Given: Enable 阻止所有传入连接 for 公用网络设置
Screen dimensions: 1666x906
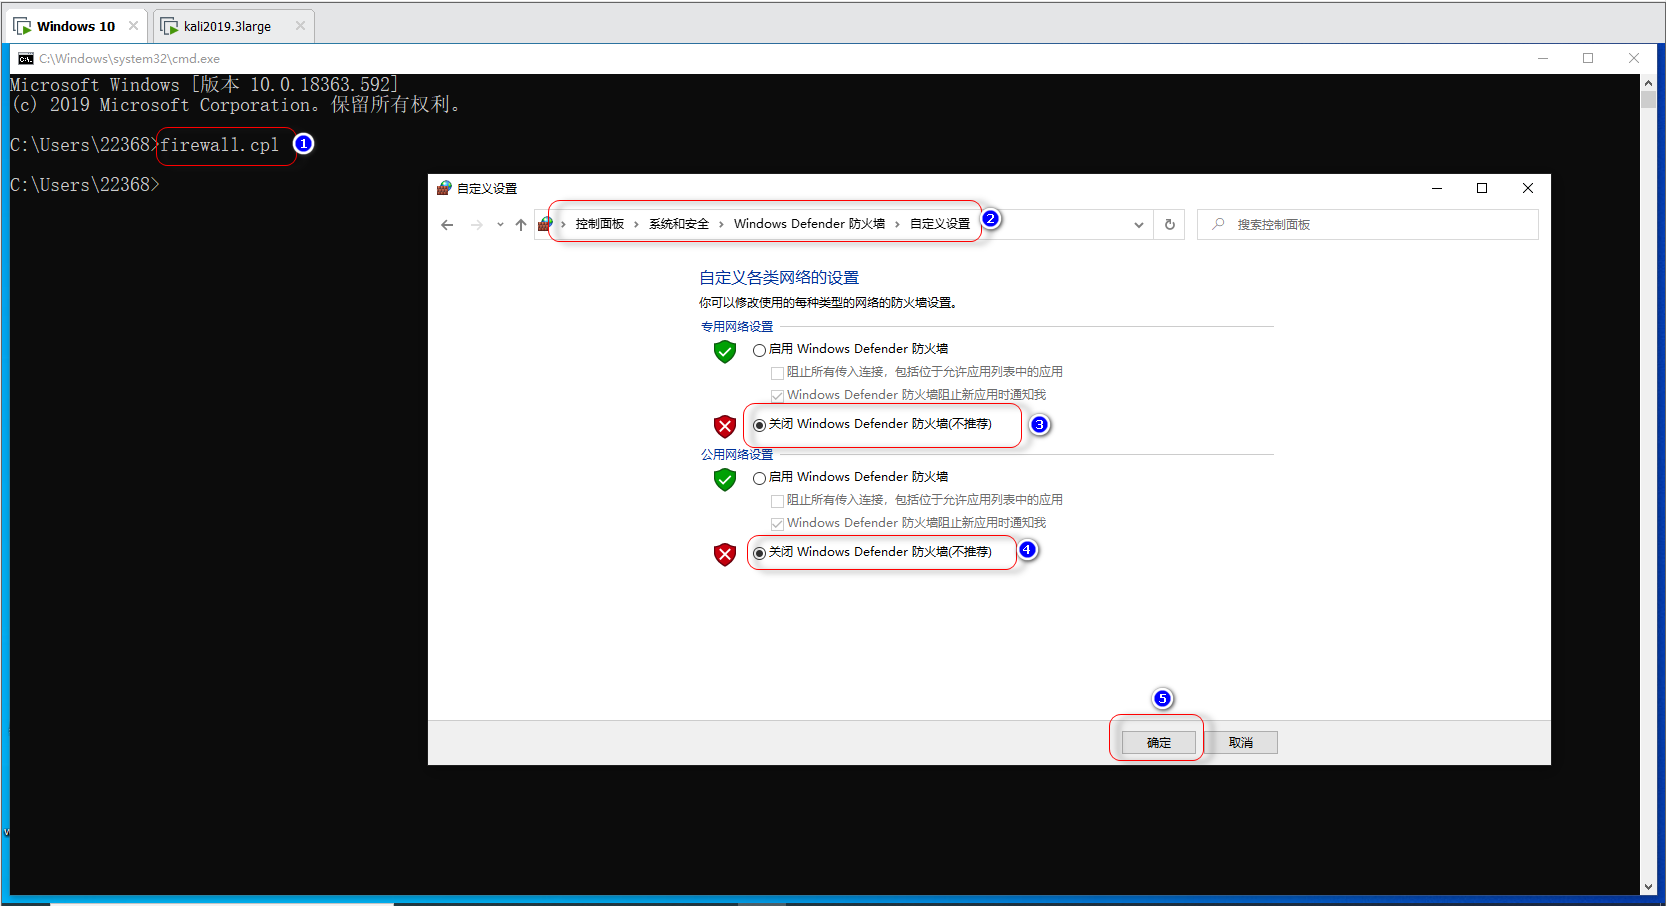Looking at the screenshot, I should pyautogui.click(x=777, y=499).
